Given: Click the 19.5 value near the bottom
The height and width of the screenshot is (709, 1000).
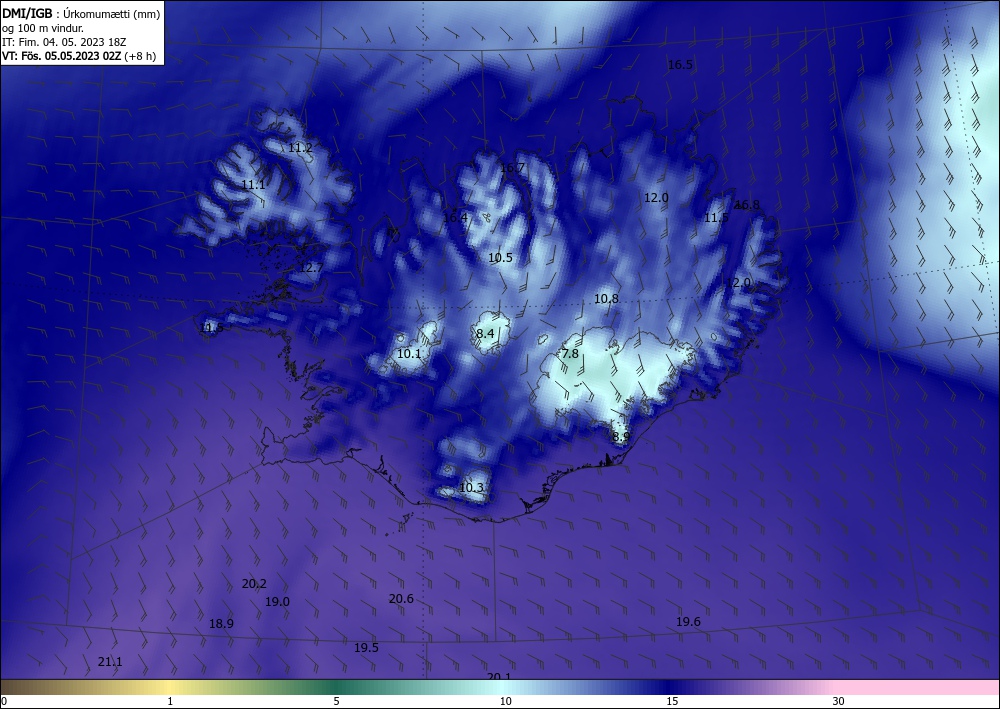Looking at the screenshot, I should pos(367,647).
